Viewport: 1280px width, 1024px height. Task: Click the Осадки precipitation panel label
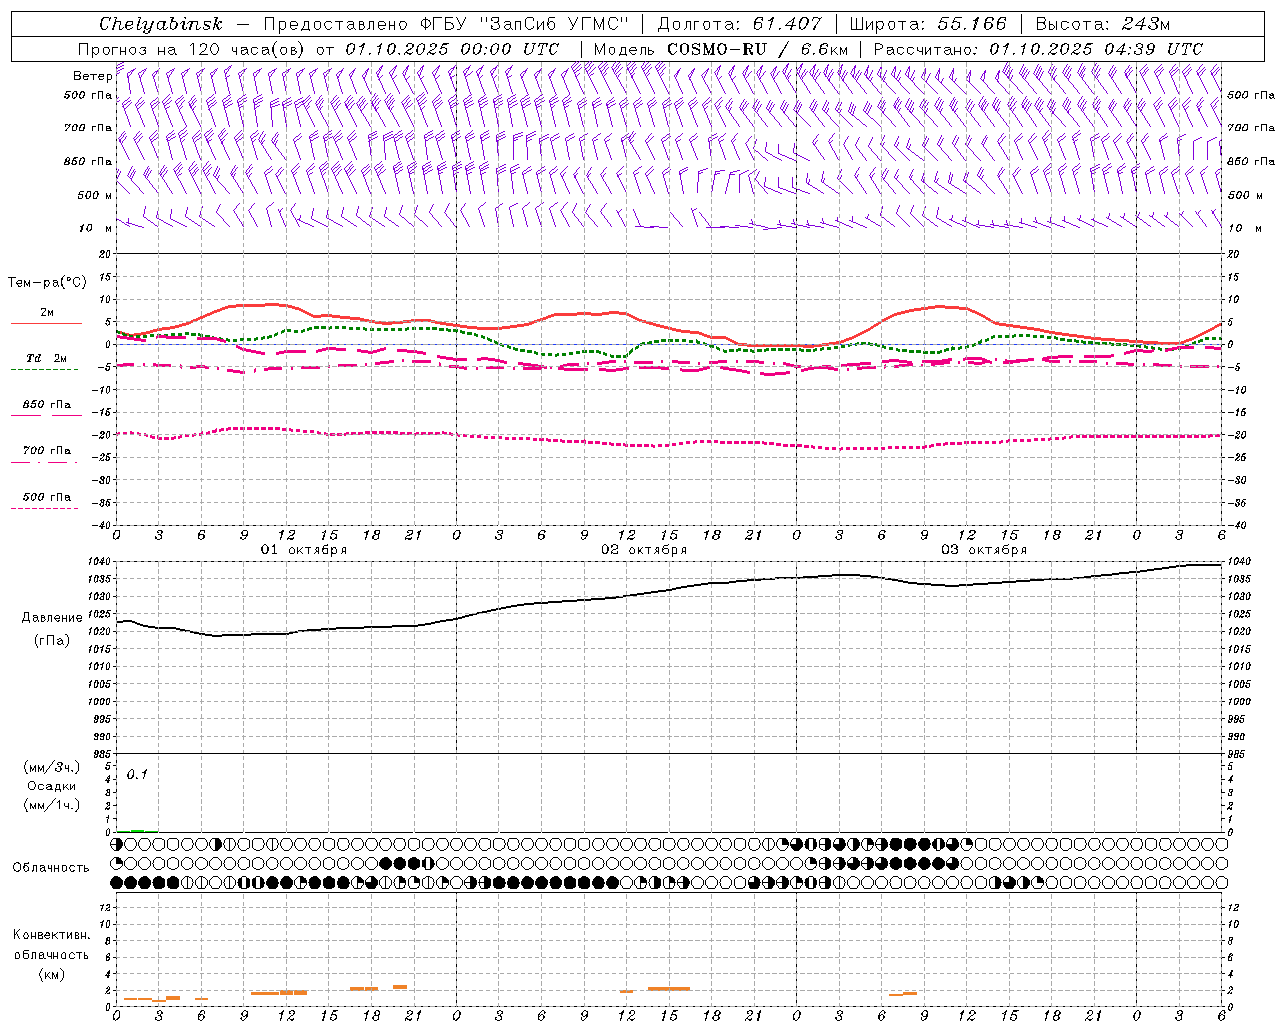point(52,786)
